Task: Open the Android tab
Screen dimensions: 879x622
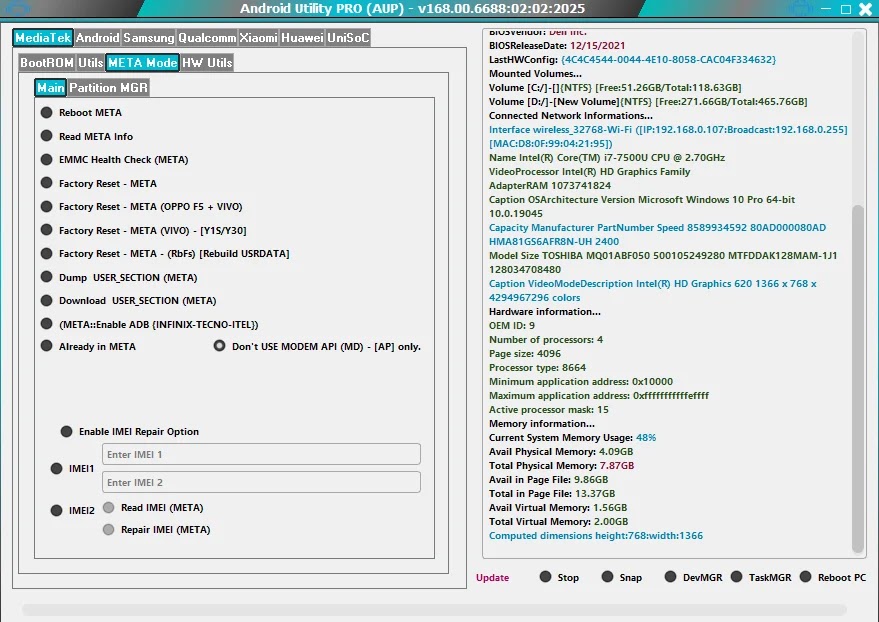Action: (x=98, y=38)
